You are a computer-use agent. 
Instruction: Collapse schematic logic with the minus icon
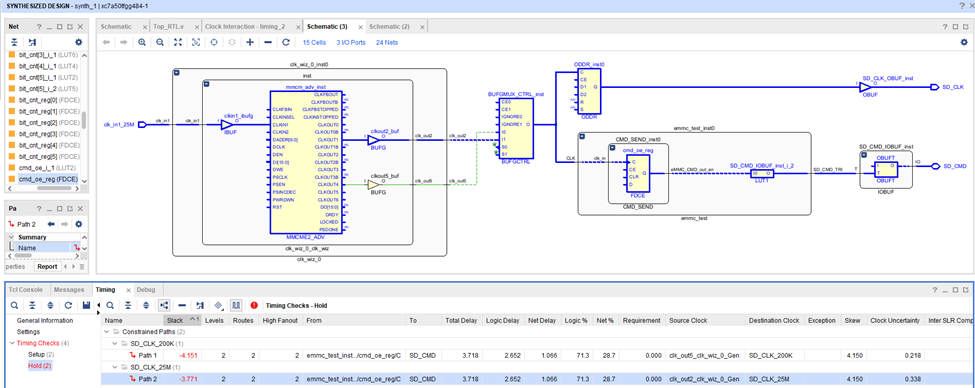coord(268,42)
